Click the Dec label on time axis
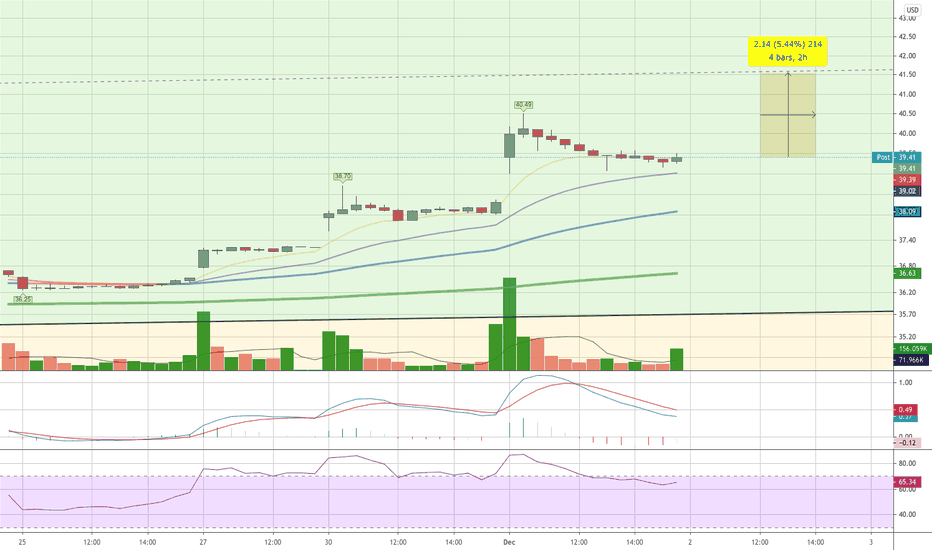Image resolution: width=932 pixels, height=550 pixels. (509, 542)
